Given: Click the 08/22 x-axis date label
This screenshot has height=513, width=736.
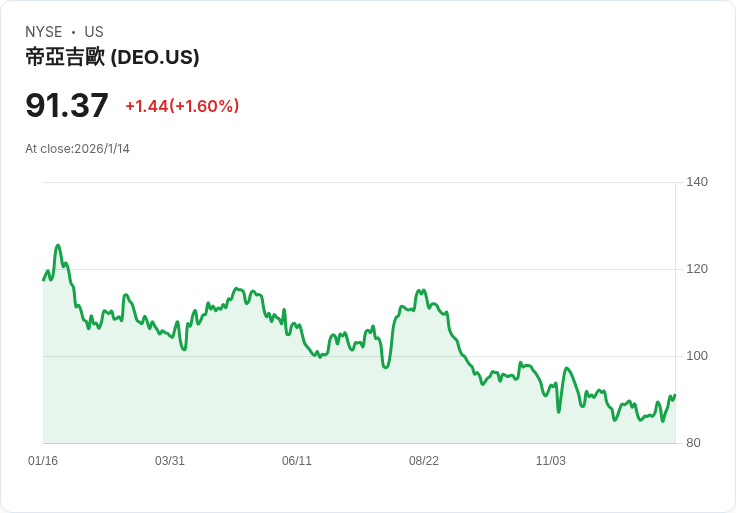Looking at the screenshot, I should coord(424,461).
